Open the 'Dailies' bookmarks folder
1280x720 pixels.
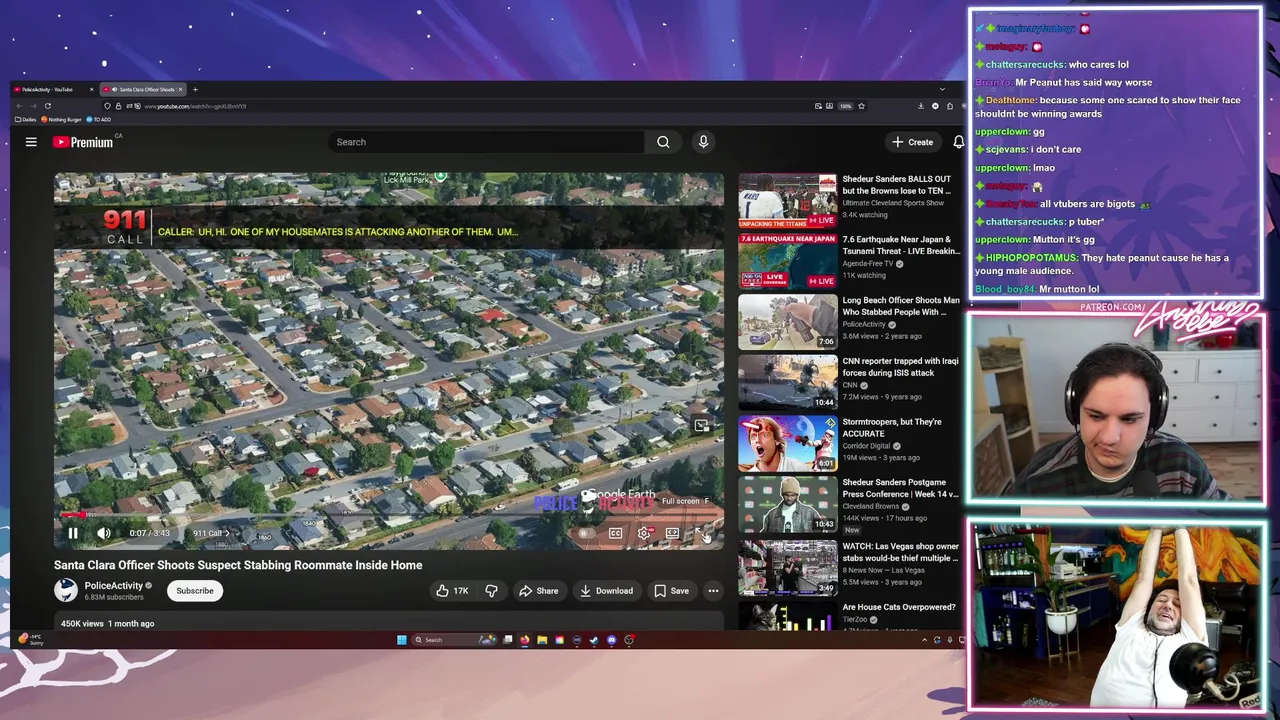[25, 119]
